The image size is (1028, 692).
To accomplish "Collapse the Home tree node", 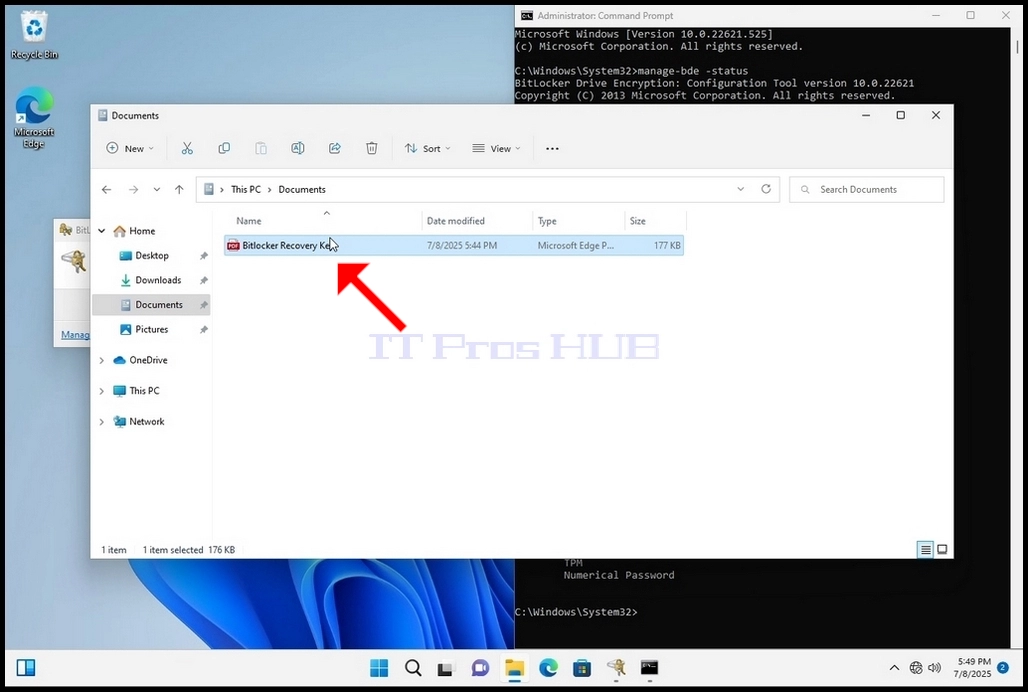I will pyautogui.click(x=102, y=231).
